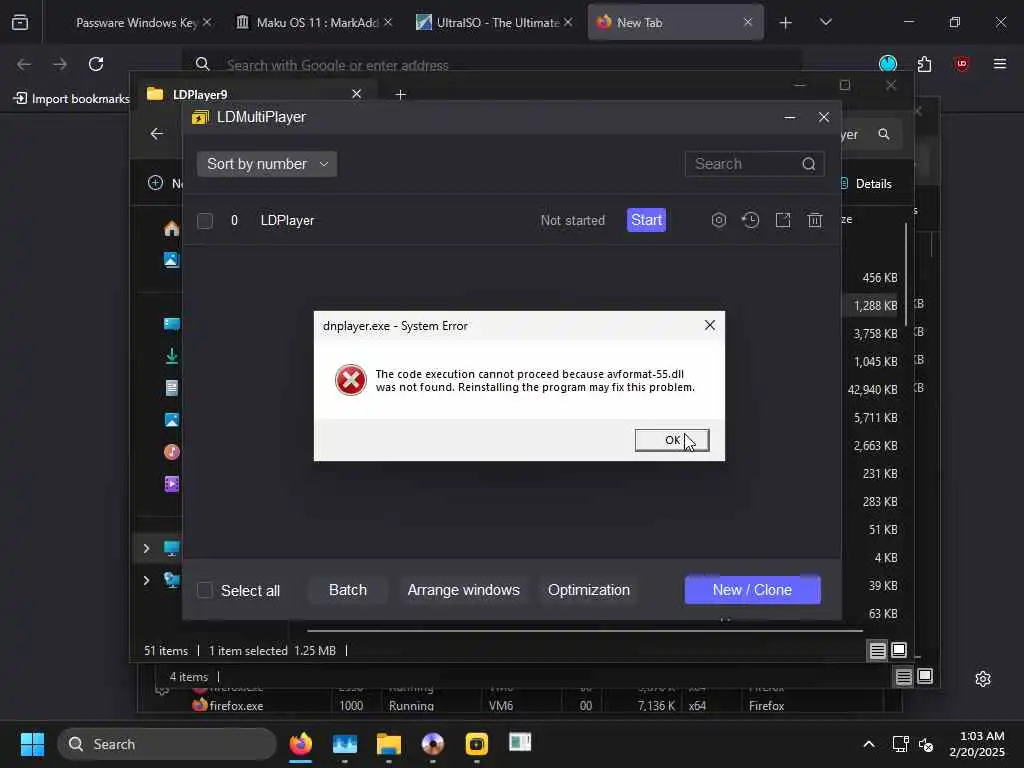Image resolution: width=1024 pixels, height=768 pixels.
Task: Expand This PC tree node in sidebar
Action: (x=146, y=548)
